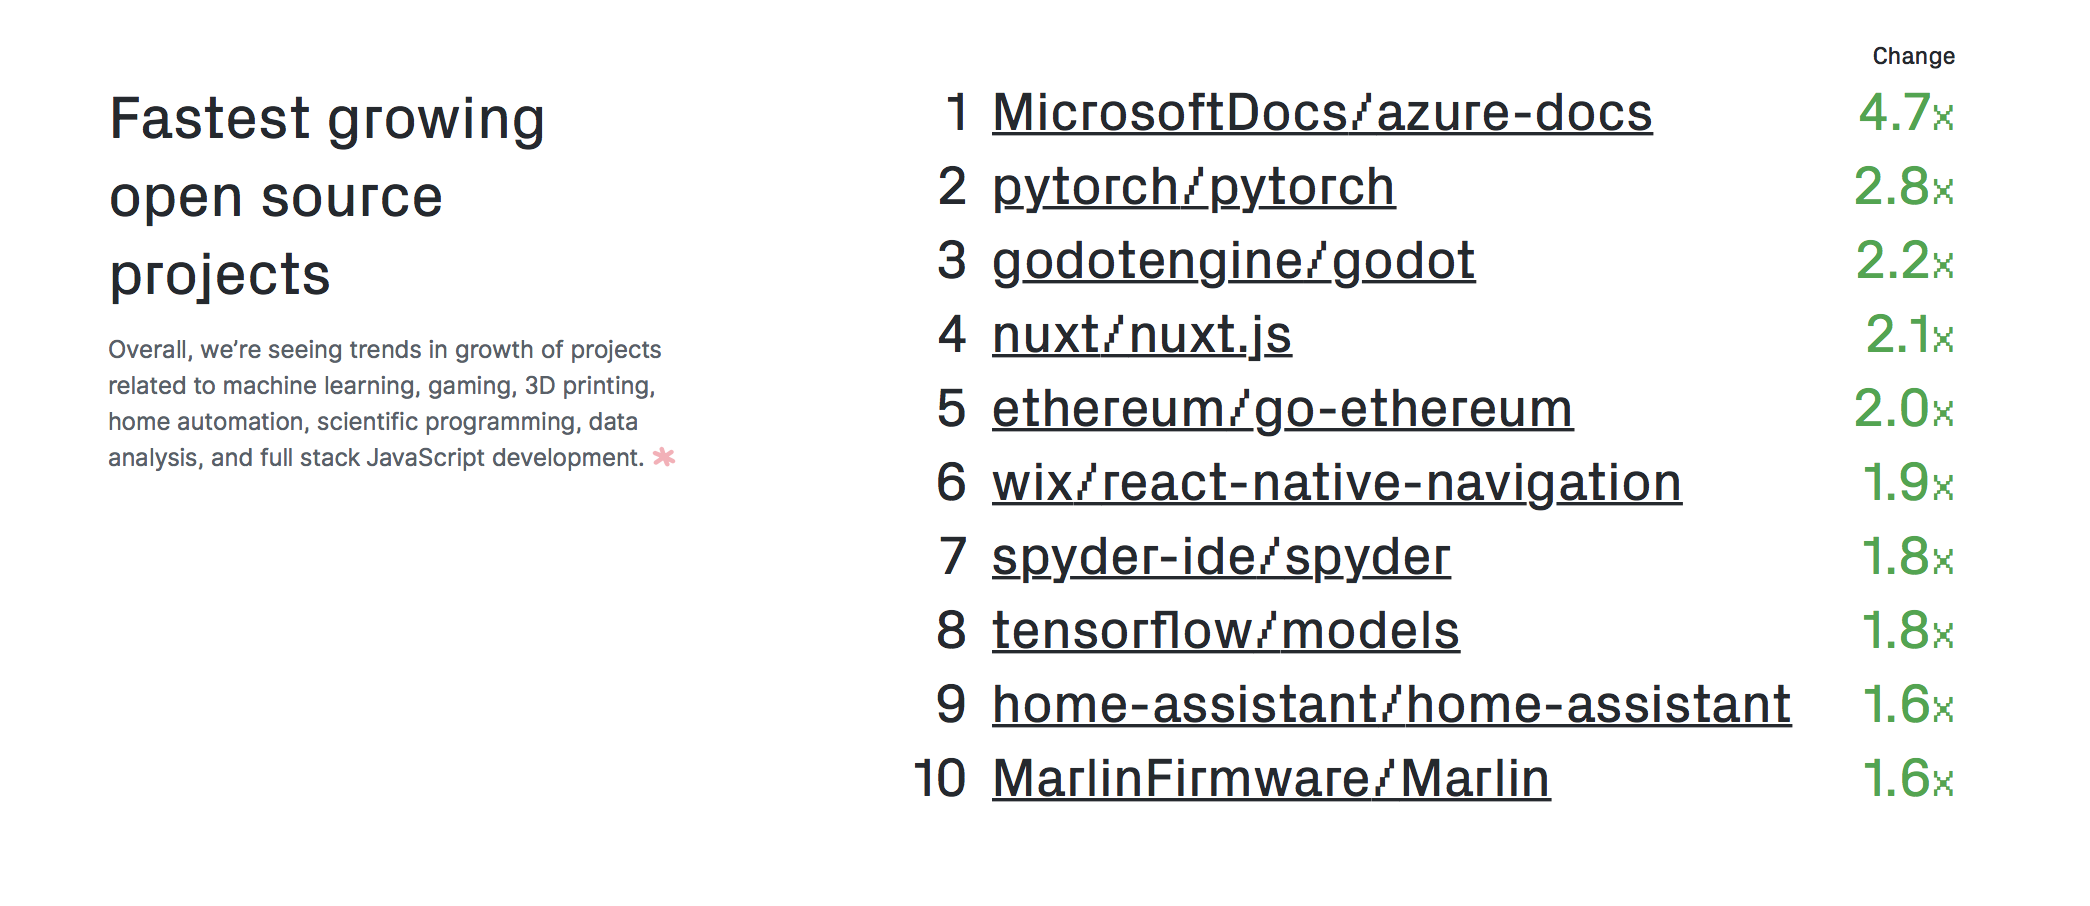Click the 1.9x change value
Image resolution: width=2090 pixels, height=906 pixels.
1907,483
